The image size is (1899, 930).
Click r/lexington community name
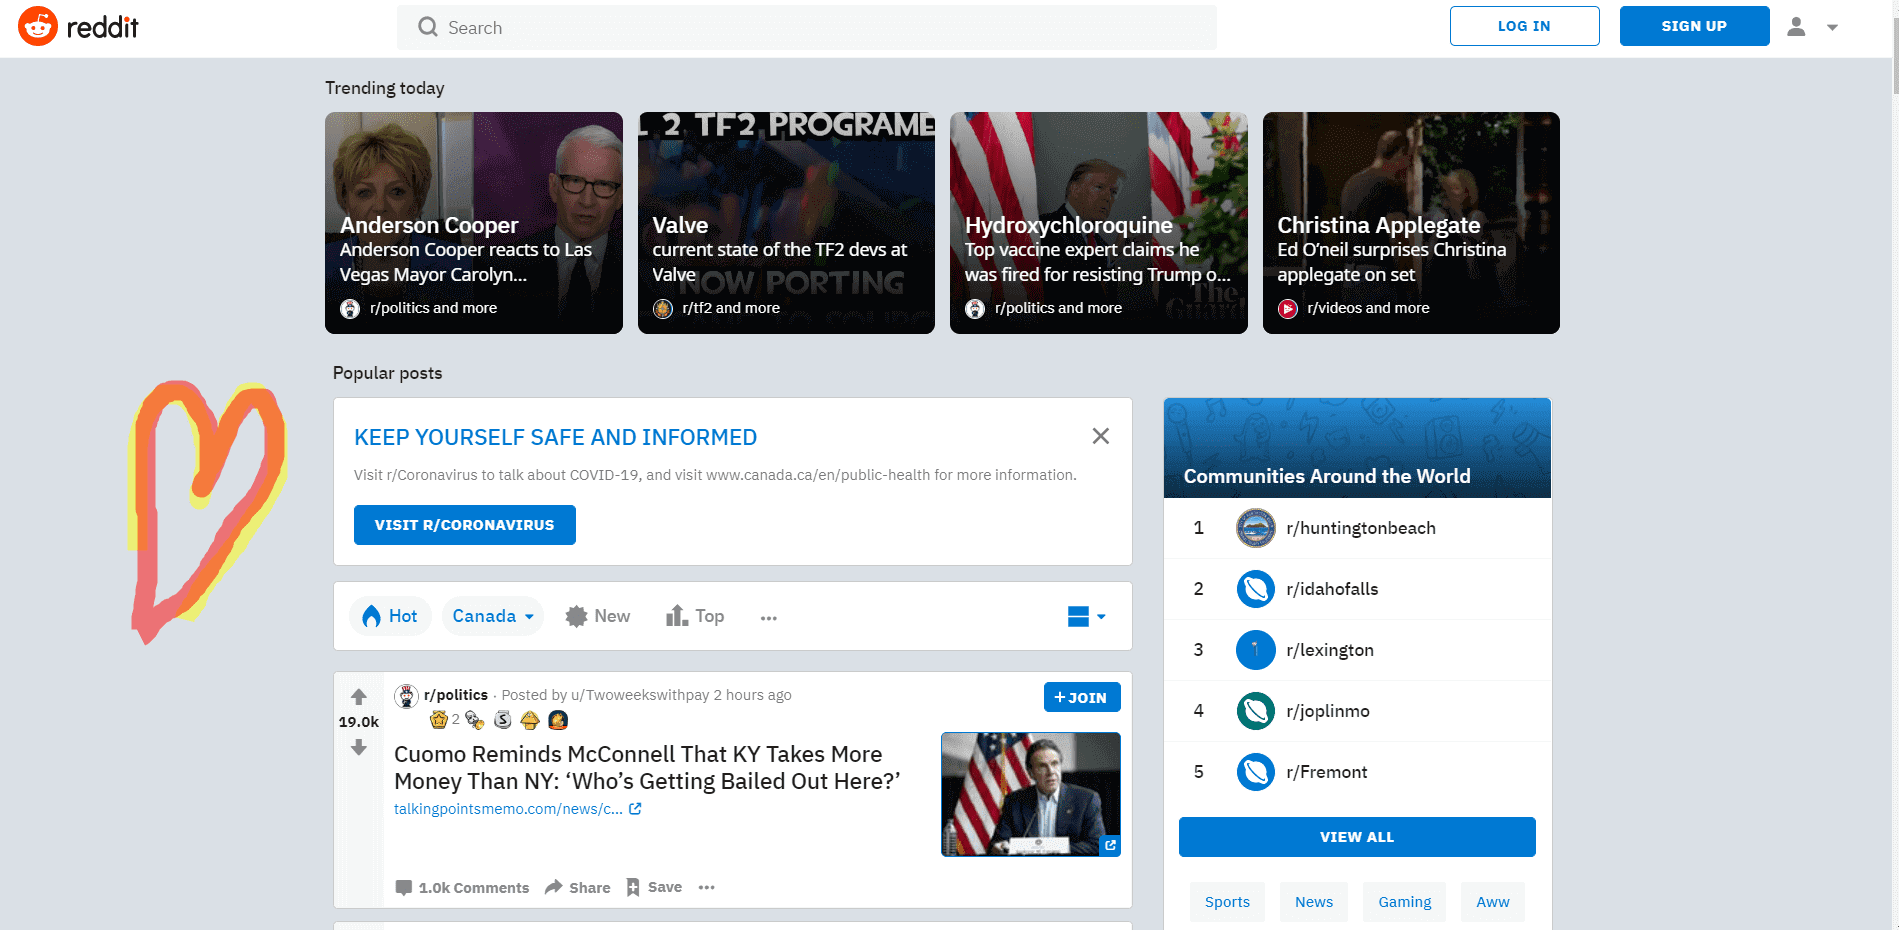(1330, 650)
